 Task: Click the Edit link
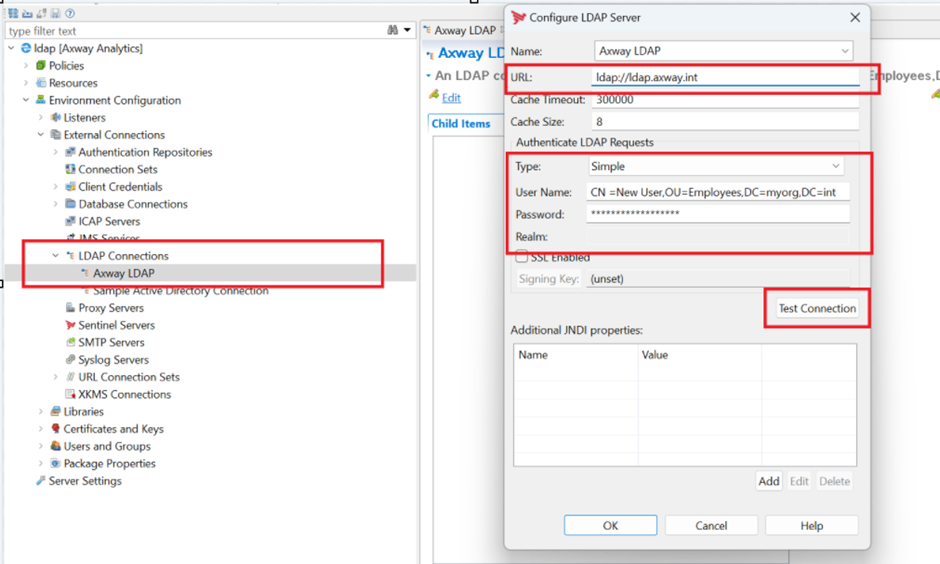(x=451, y=97)
